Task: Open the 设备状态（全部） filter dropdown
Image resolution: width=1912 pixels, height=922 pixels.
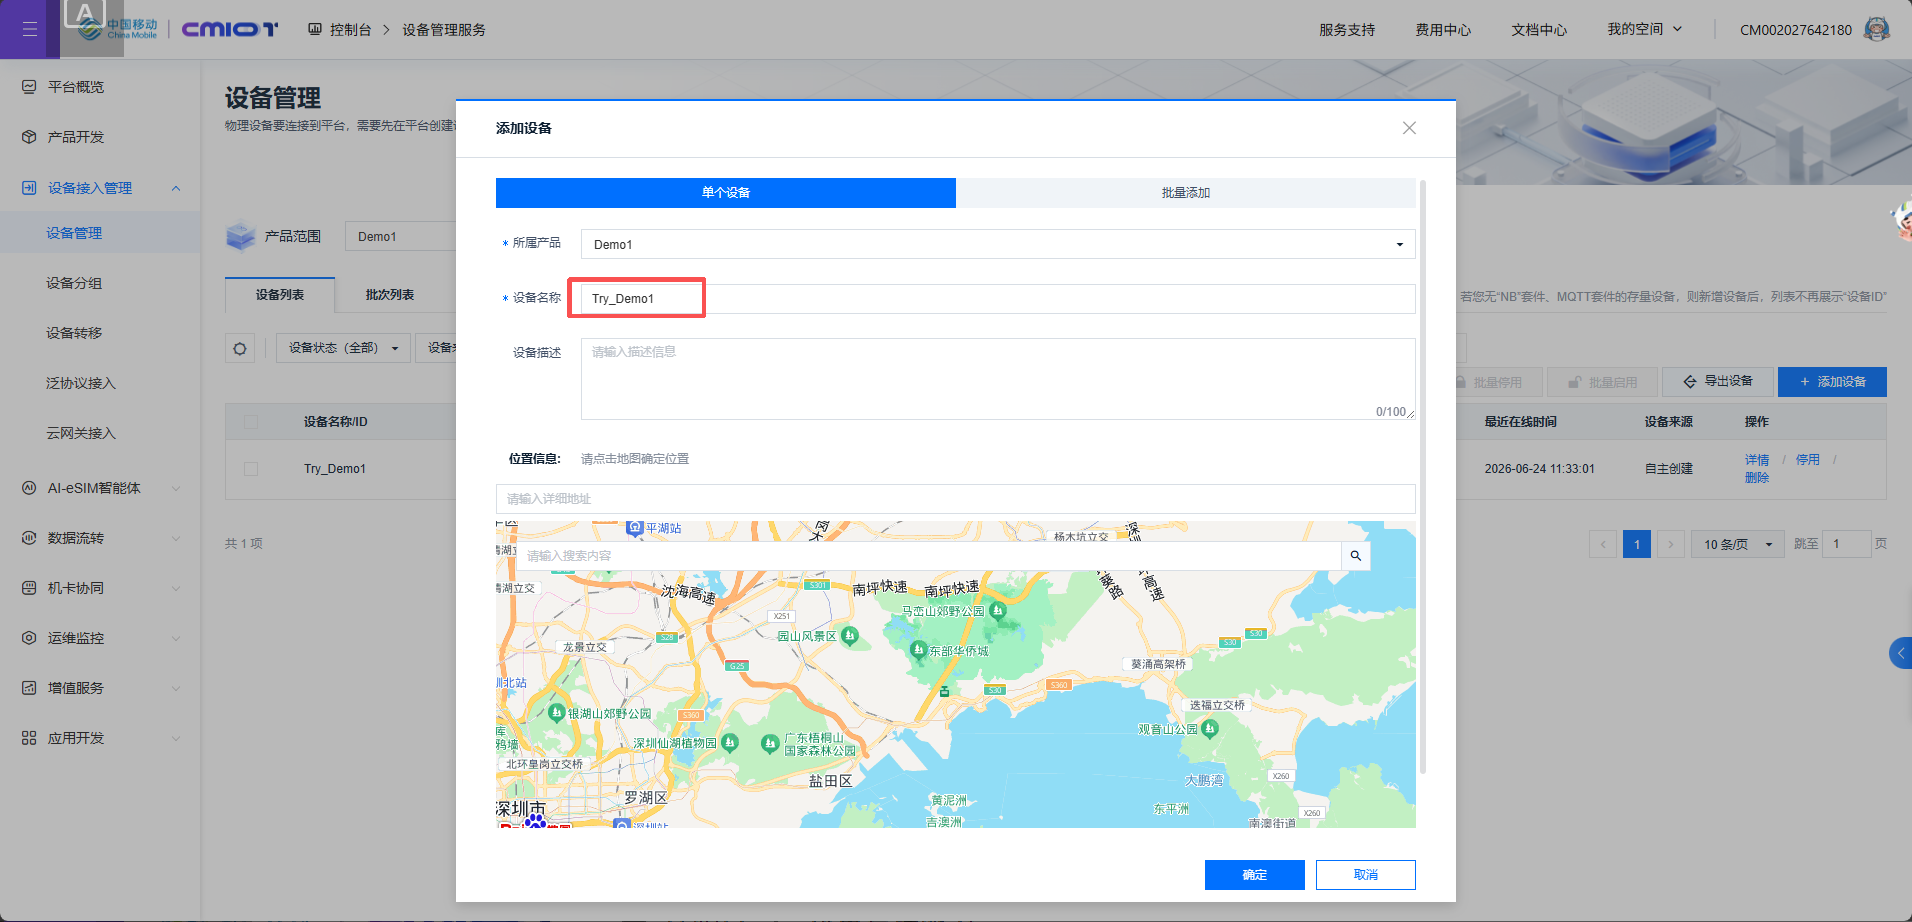Action: [342, 348]
